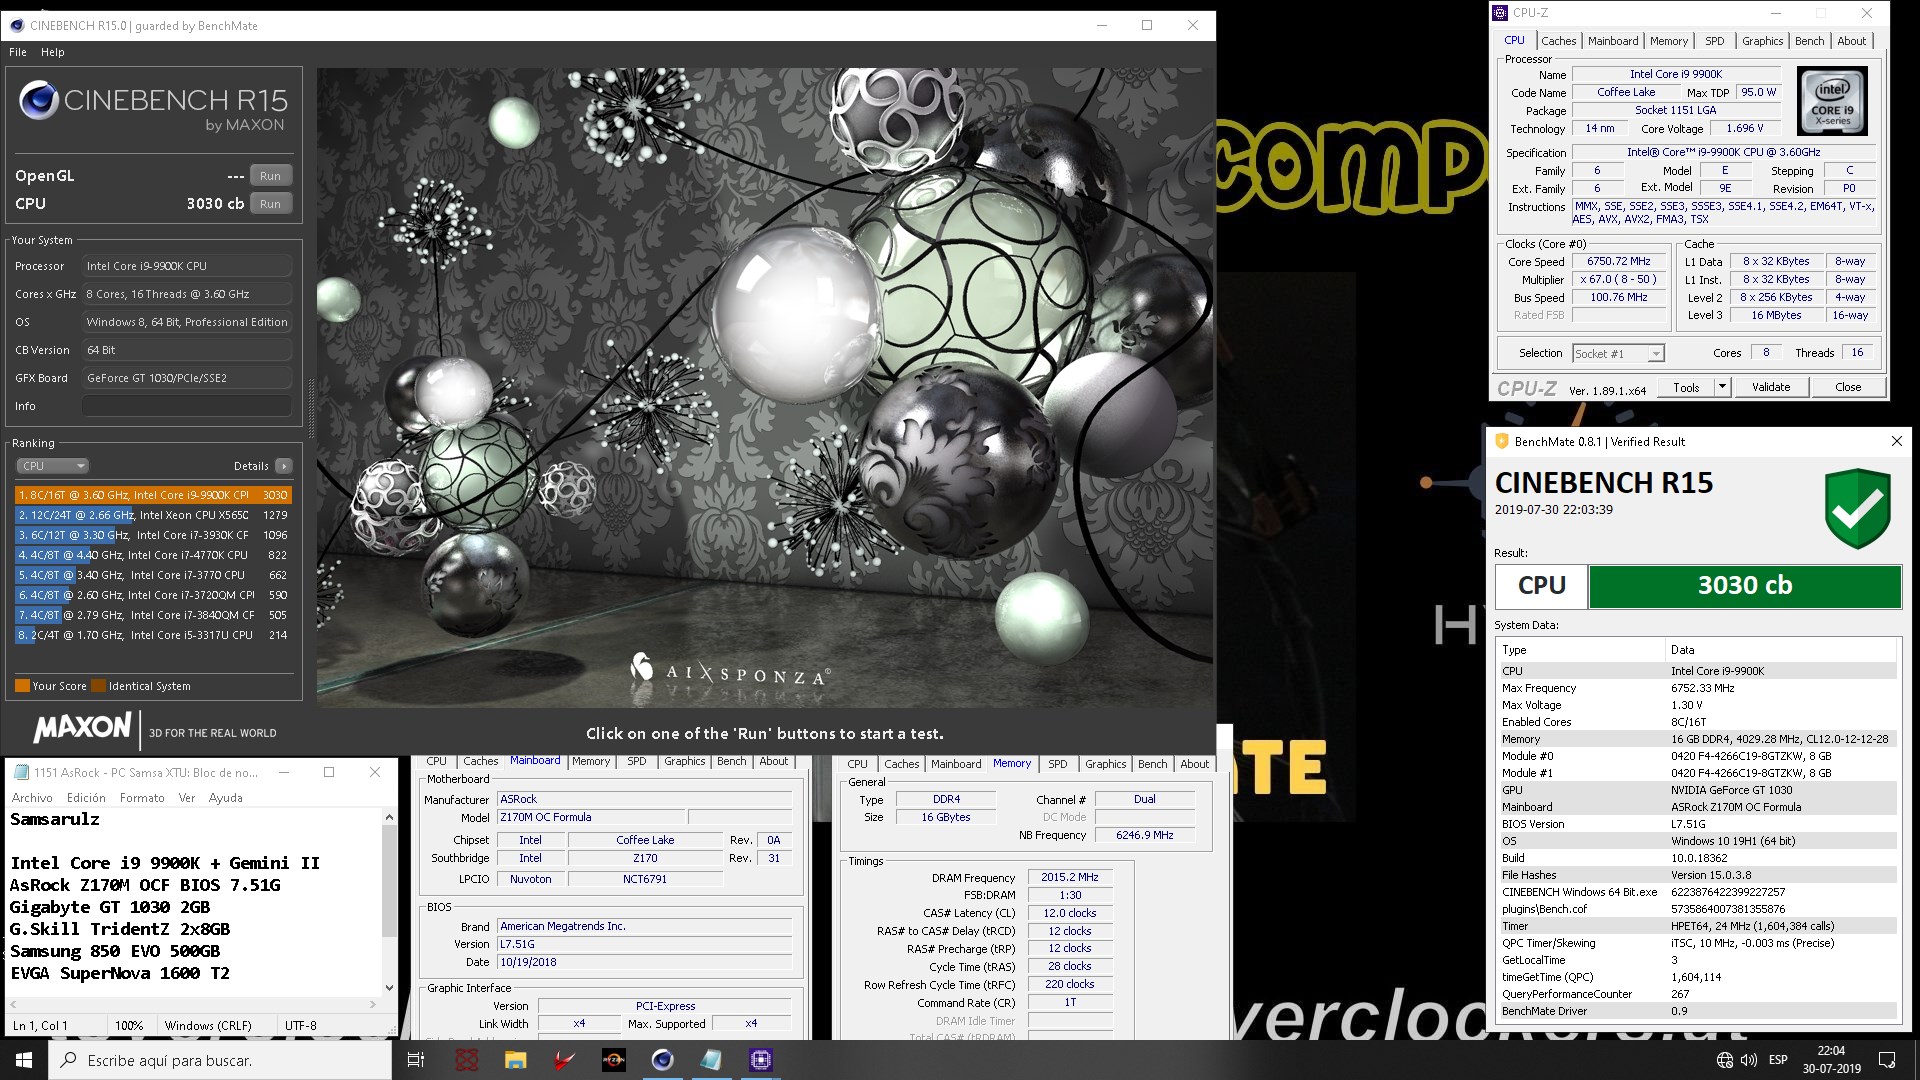1920x1080 pixels.
Task: Click the Caches tab in mainboard CPU-Z window
Action: point(480,762)
